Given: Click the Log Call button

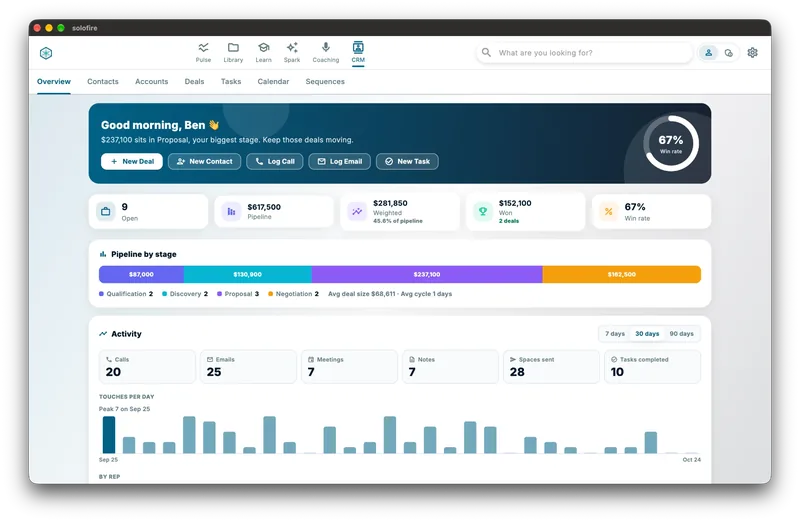Looking at the screenshot, I should [274, 161].
